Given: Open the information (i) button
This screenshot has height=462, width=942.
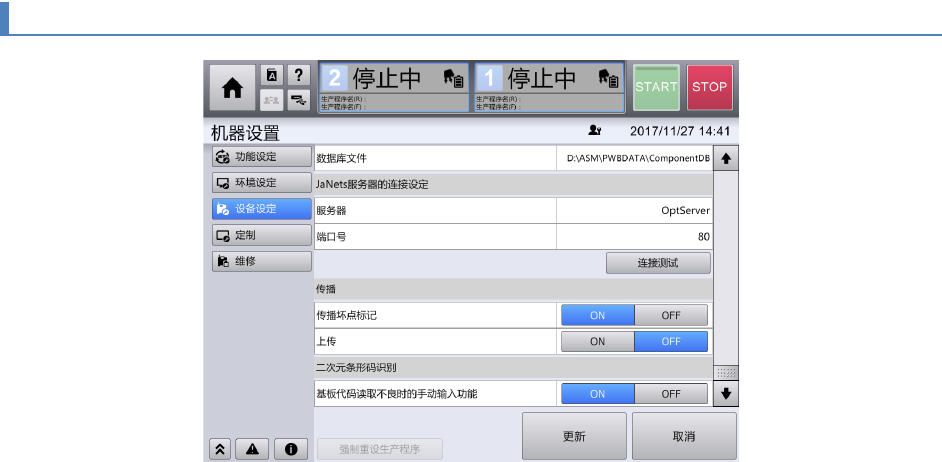Looking at the screenshot, I should point(291,449).
